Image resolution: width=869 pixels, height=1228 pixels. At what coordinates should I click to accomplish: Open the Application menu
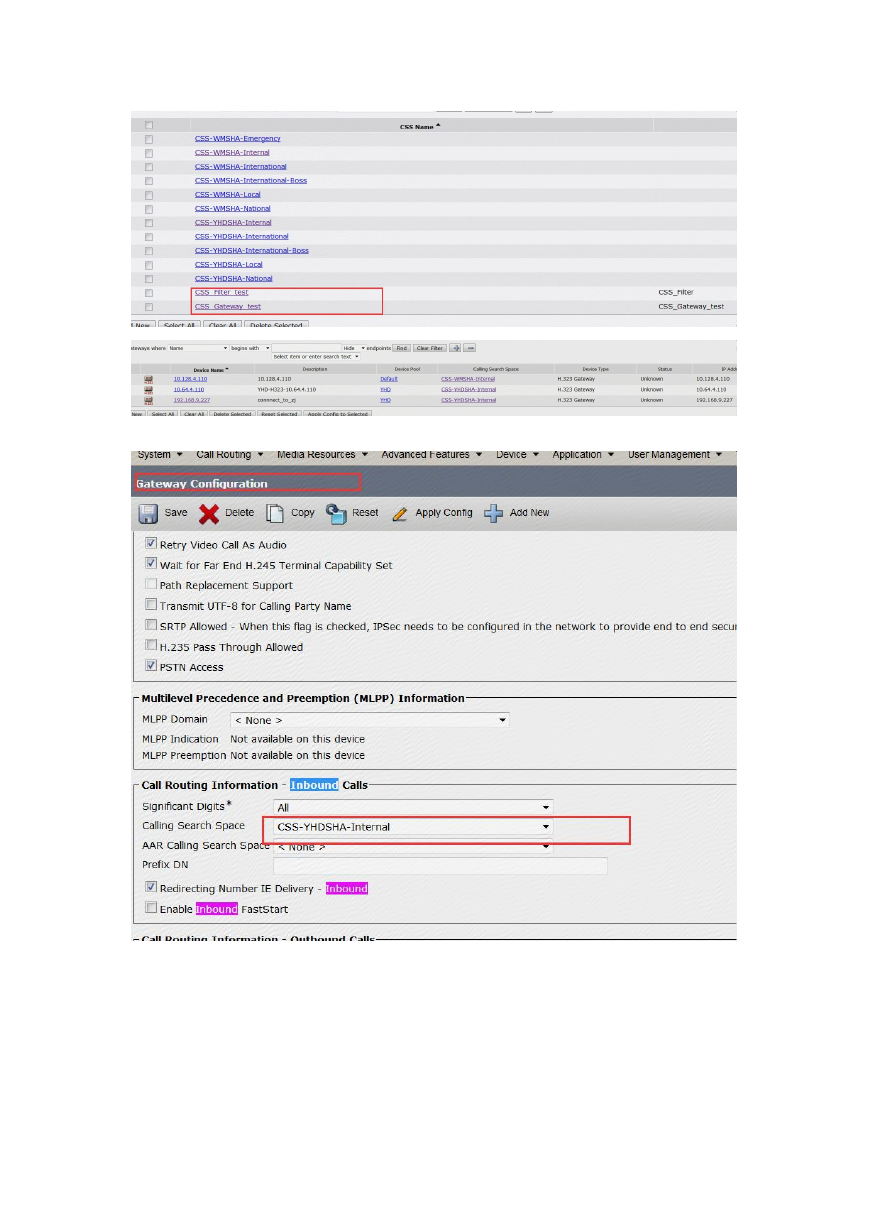[x=583, y=454]
